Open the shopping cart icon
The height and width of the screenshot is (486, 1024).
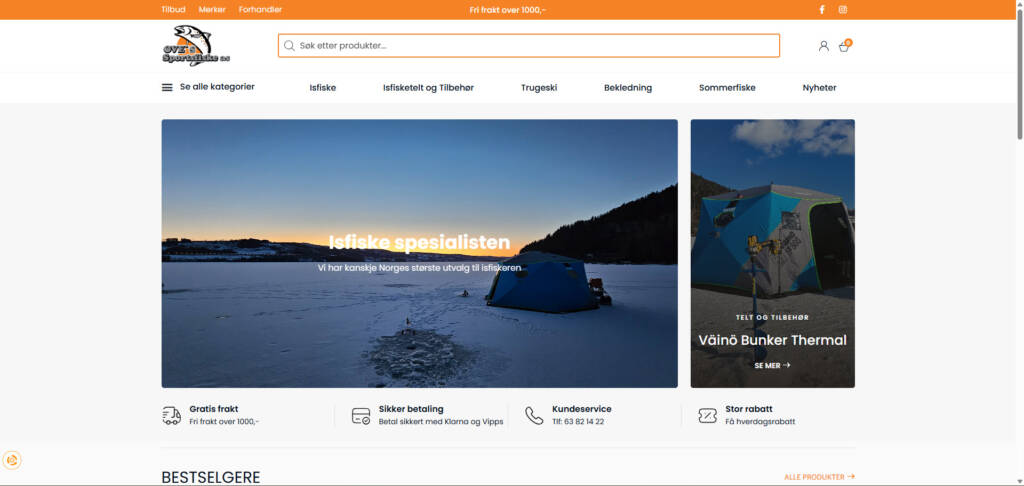844,46
